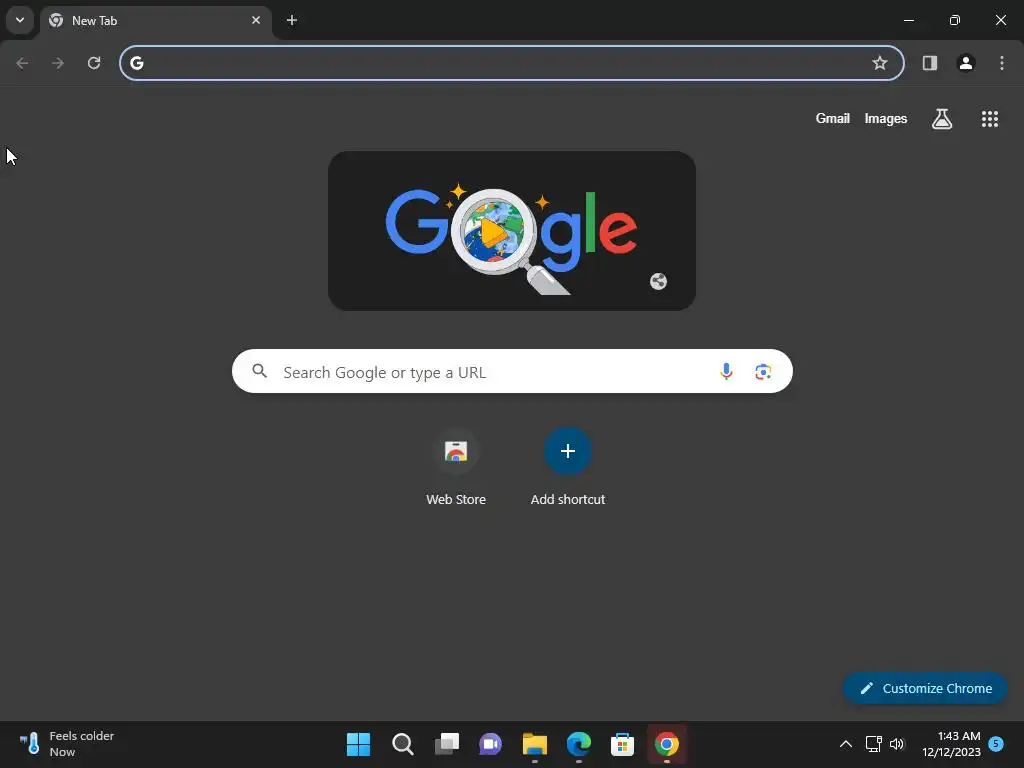Image resolution: width=1024 pixels, height=768 pixels.
Task: Open the clock and date 1:43 AM
Action: pyautogui.click(x=952, y=744)
